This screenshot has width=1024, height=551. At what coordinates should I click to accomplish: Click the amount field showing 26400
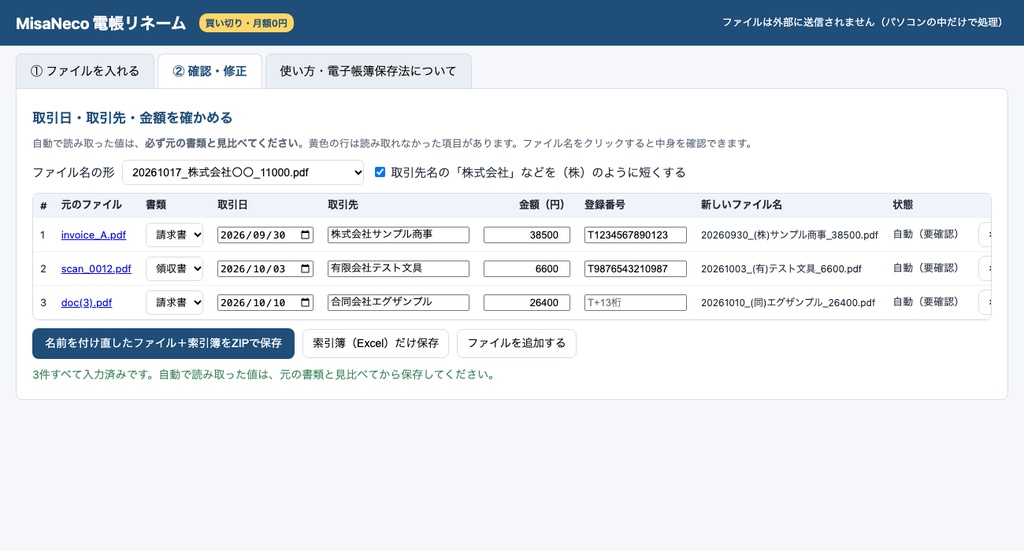click(526, 303)
